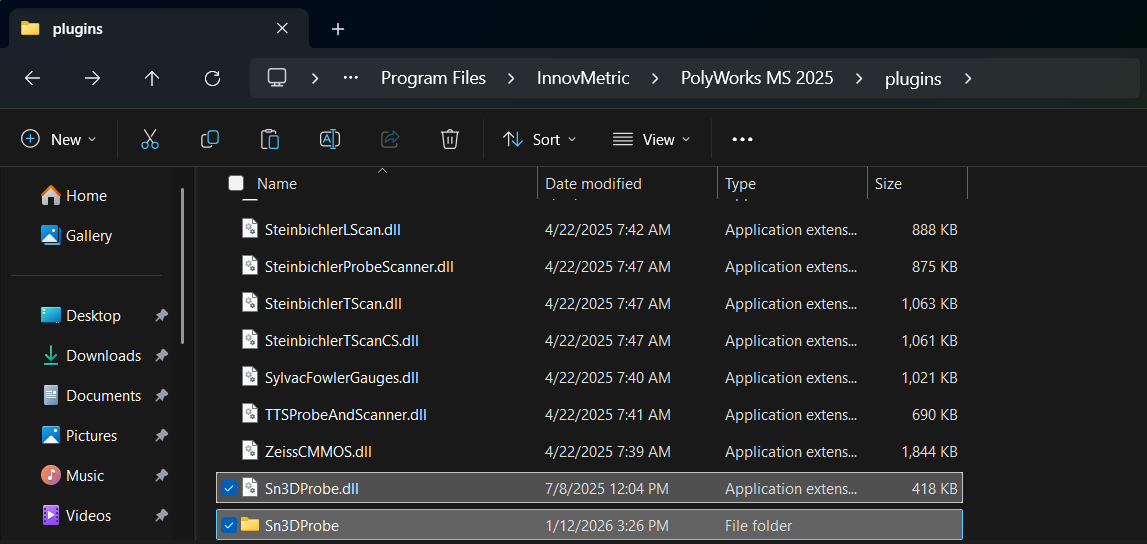Viewport: 1147px width, 544px height.
Task: Click the ZeissCMMOS.dll file icon
Action: point(250,450)
